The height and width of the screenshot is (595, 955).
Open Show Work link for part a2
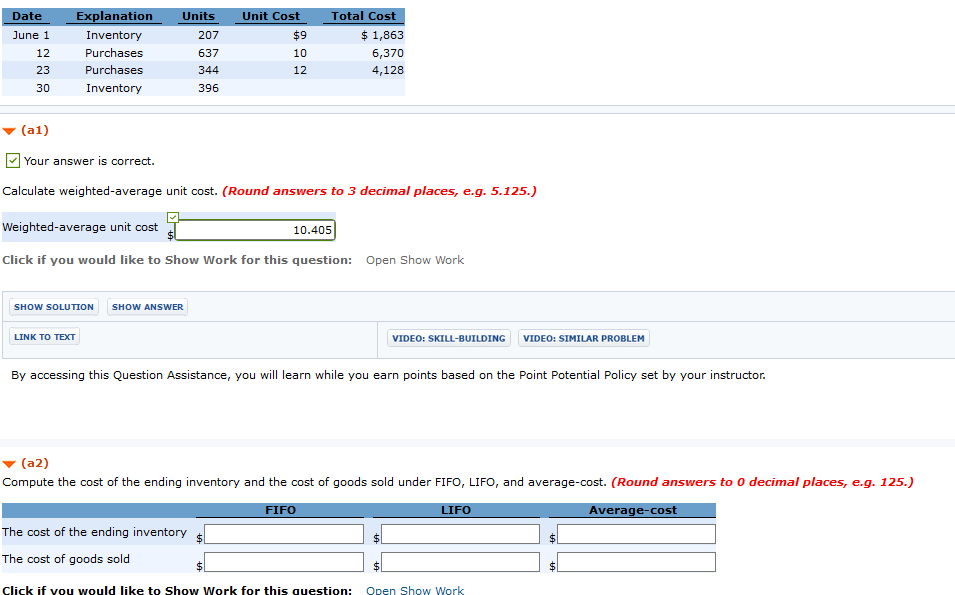(x=415, y=590)
